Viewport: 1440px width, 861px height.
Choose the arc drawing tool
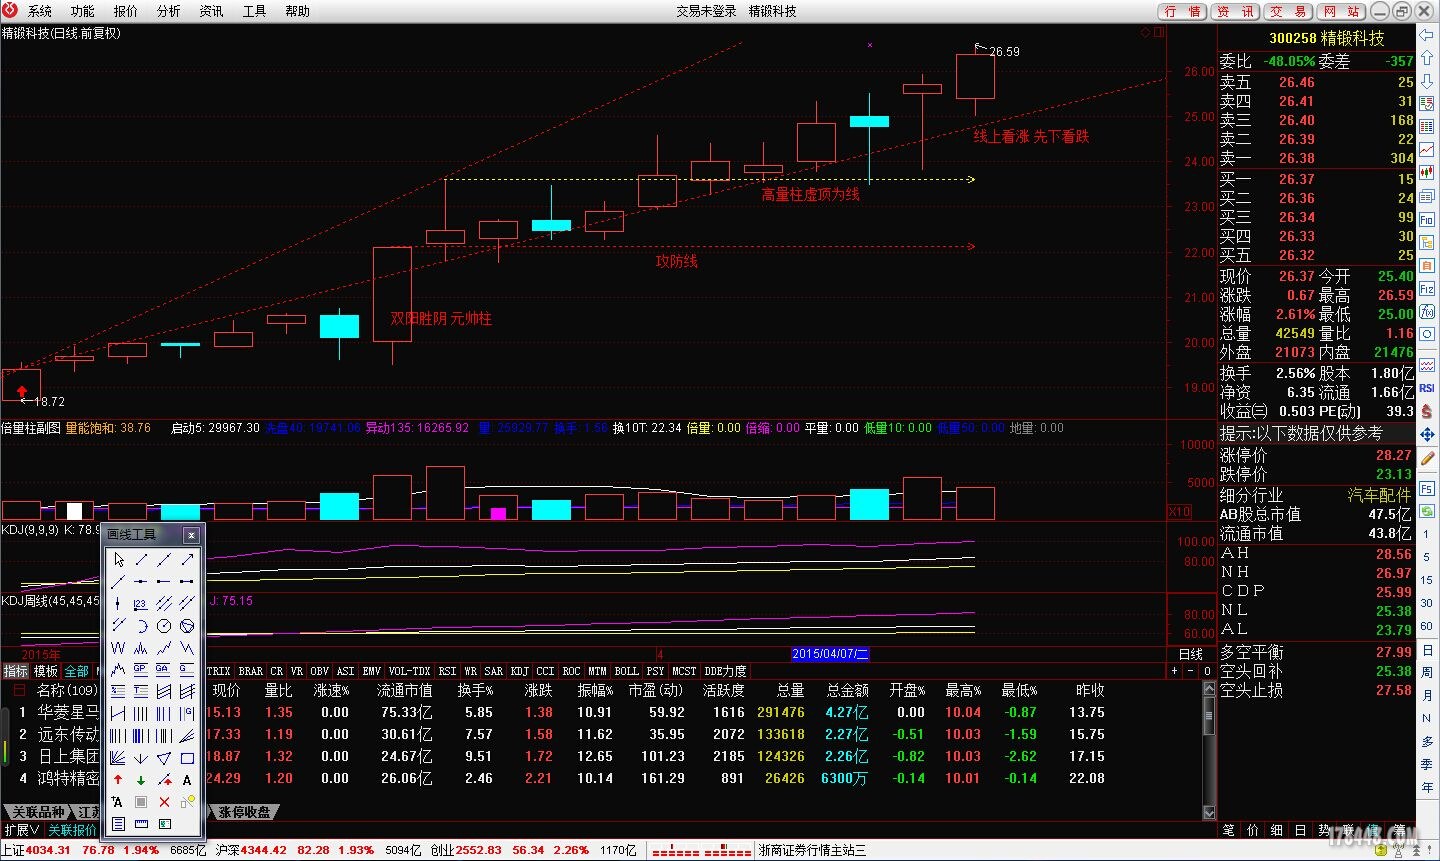[141, 626]
